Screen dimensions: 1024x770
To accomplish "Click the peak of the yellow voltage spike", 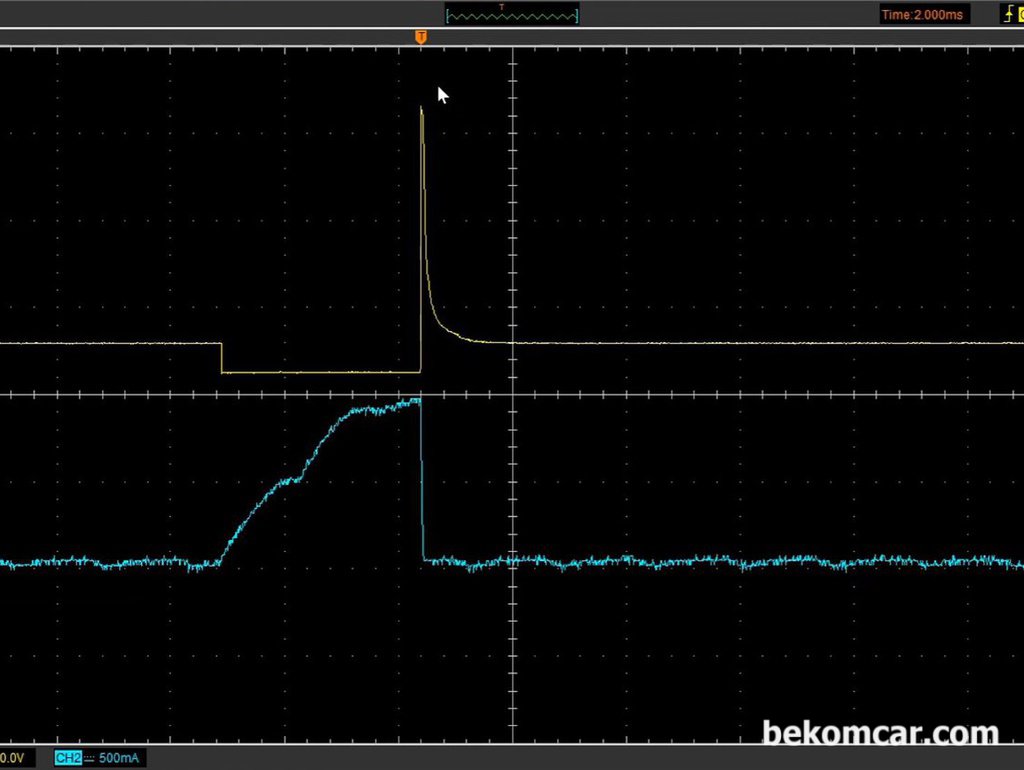I will click(x=421, y=109).
